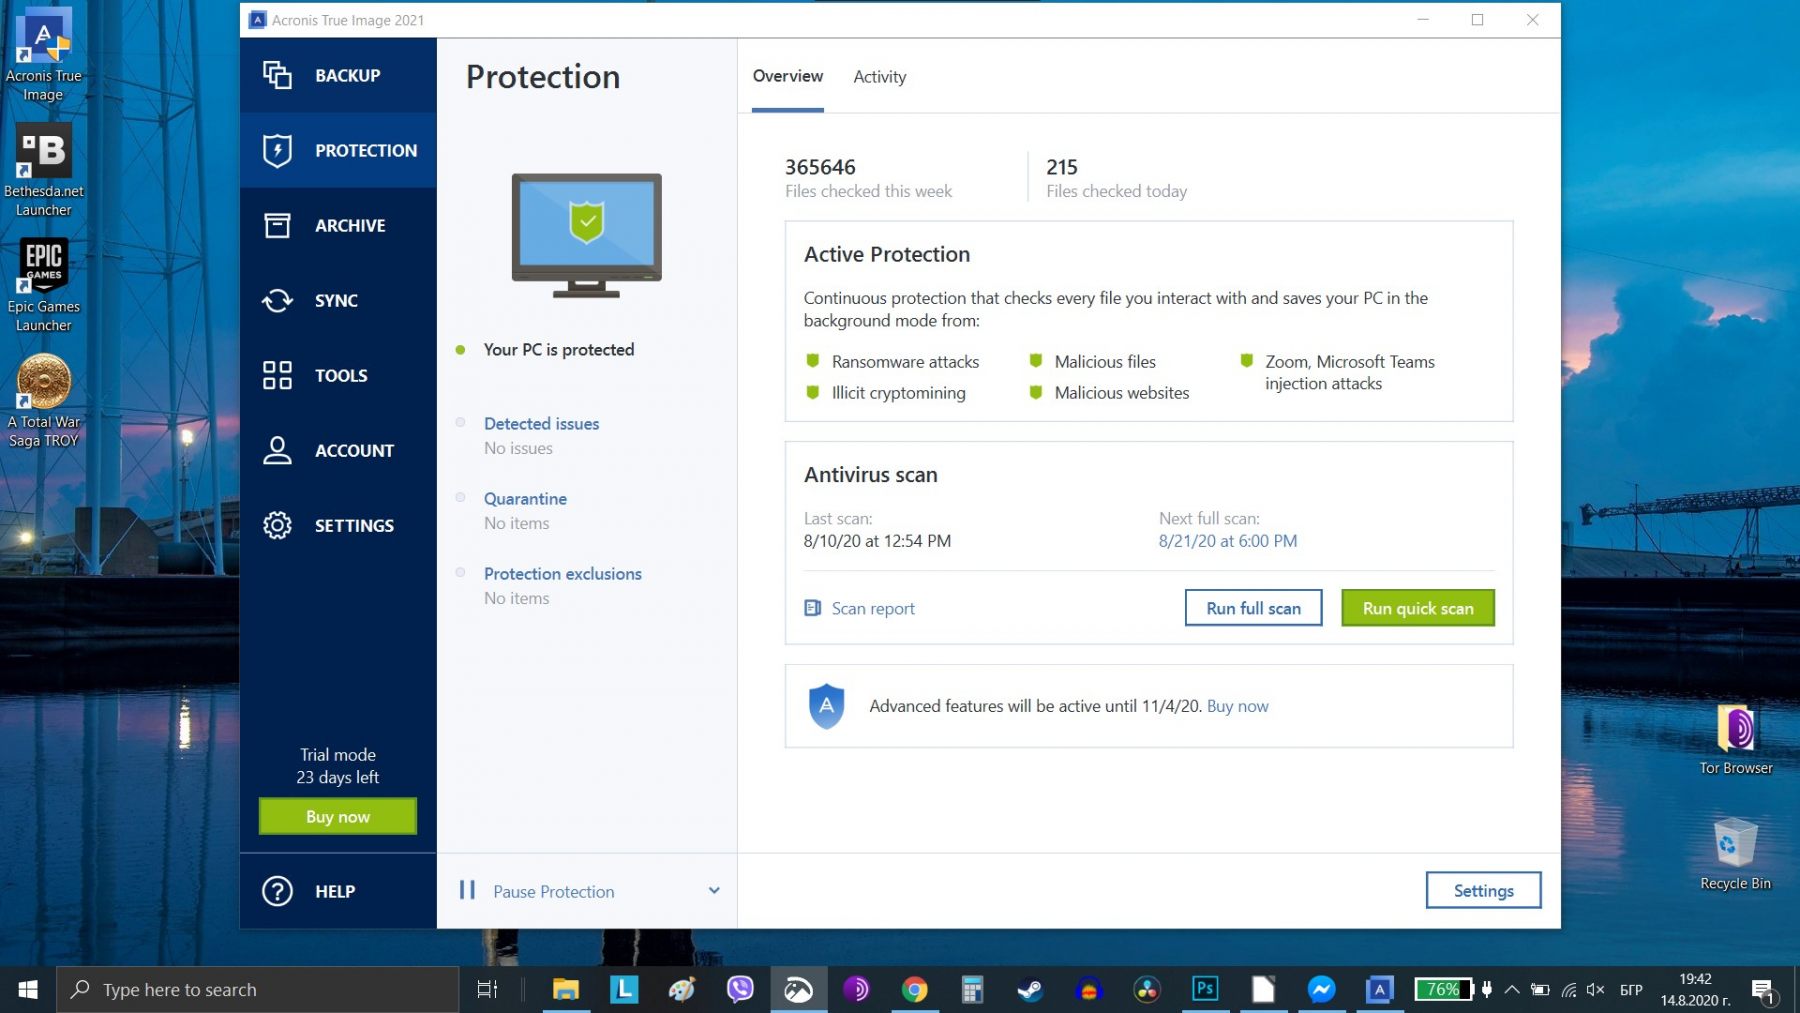Open DaVinci Resolve from the taskbar
The width and height of the screenshot is (1800, 1013).
pos(1147,990)
